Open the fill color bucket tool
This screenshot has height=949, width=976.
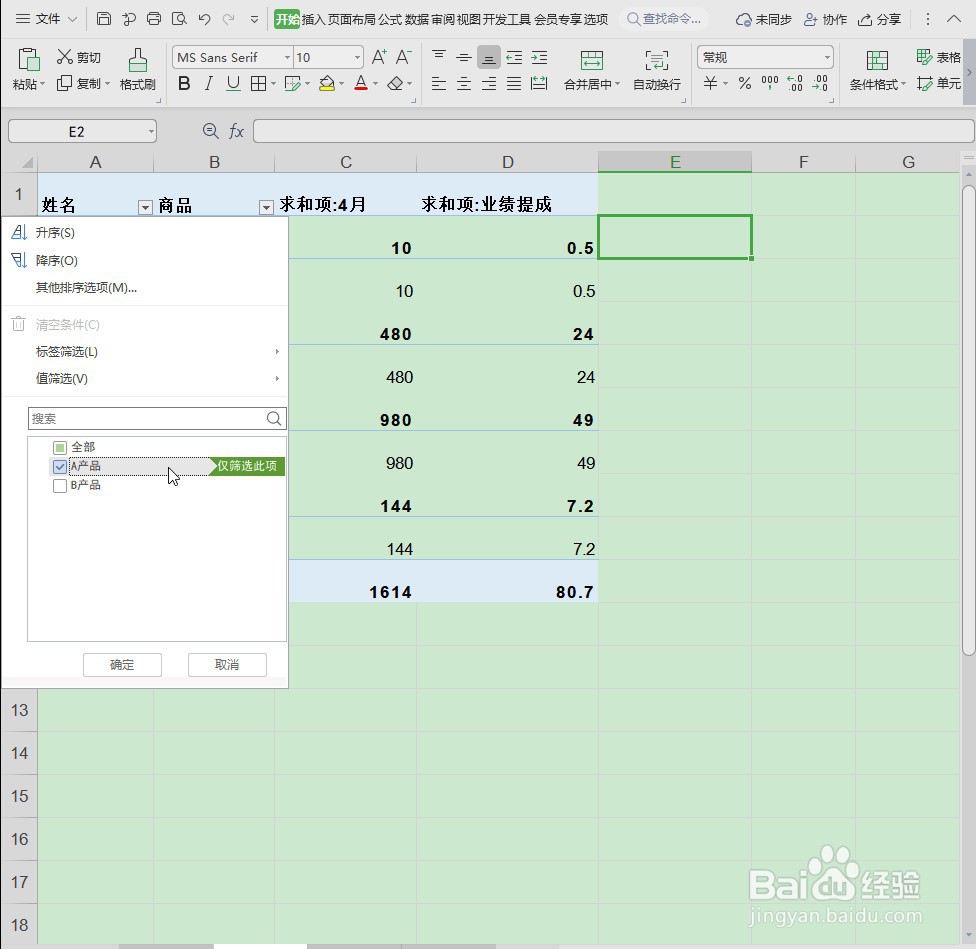click(327, 84)
